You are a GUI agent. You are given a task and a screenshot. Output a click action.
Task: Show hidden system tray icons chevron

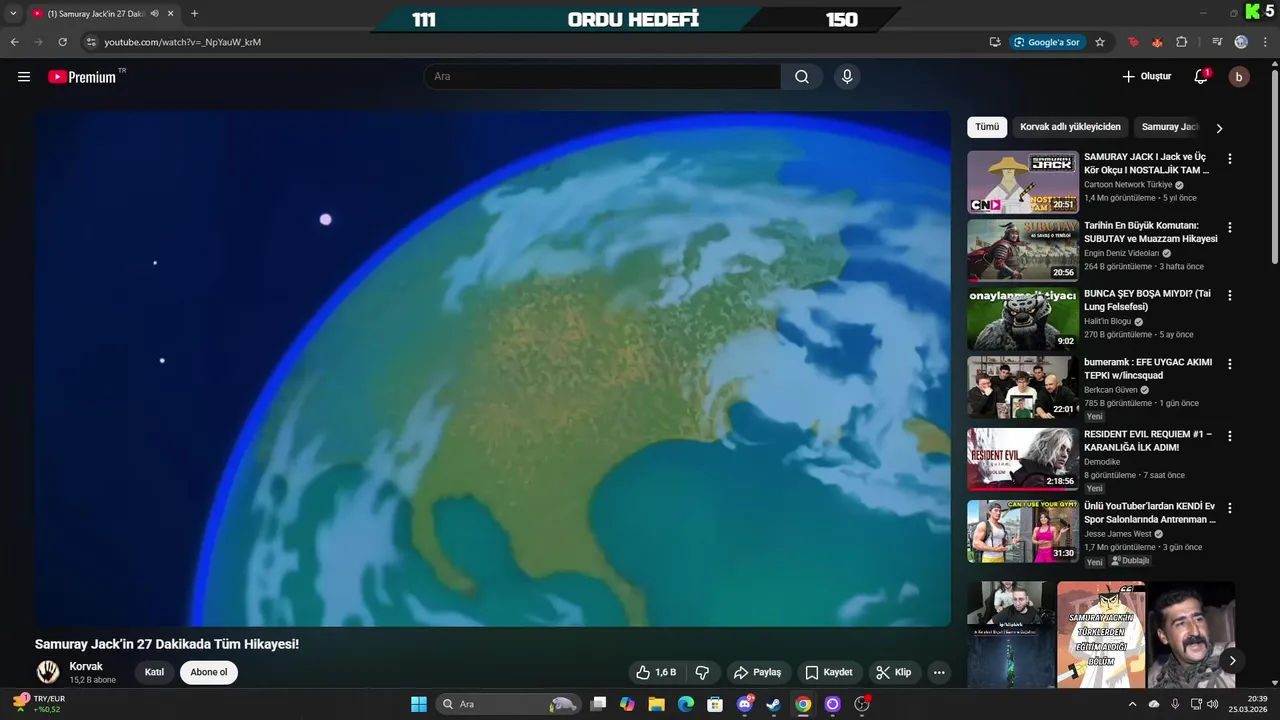click(1132, 704)
